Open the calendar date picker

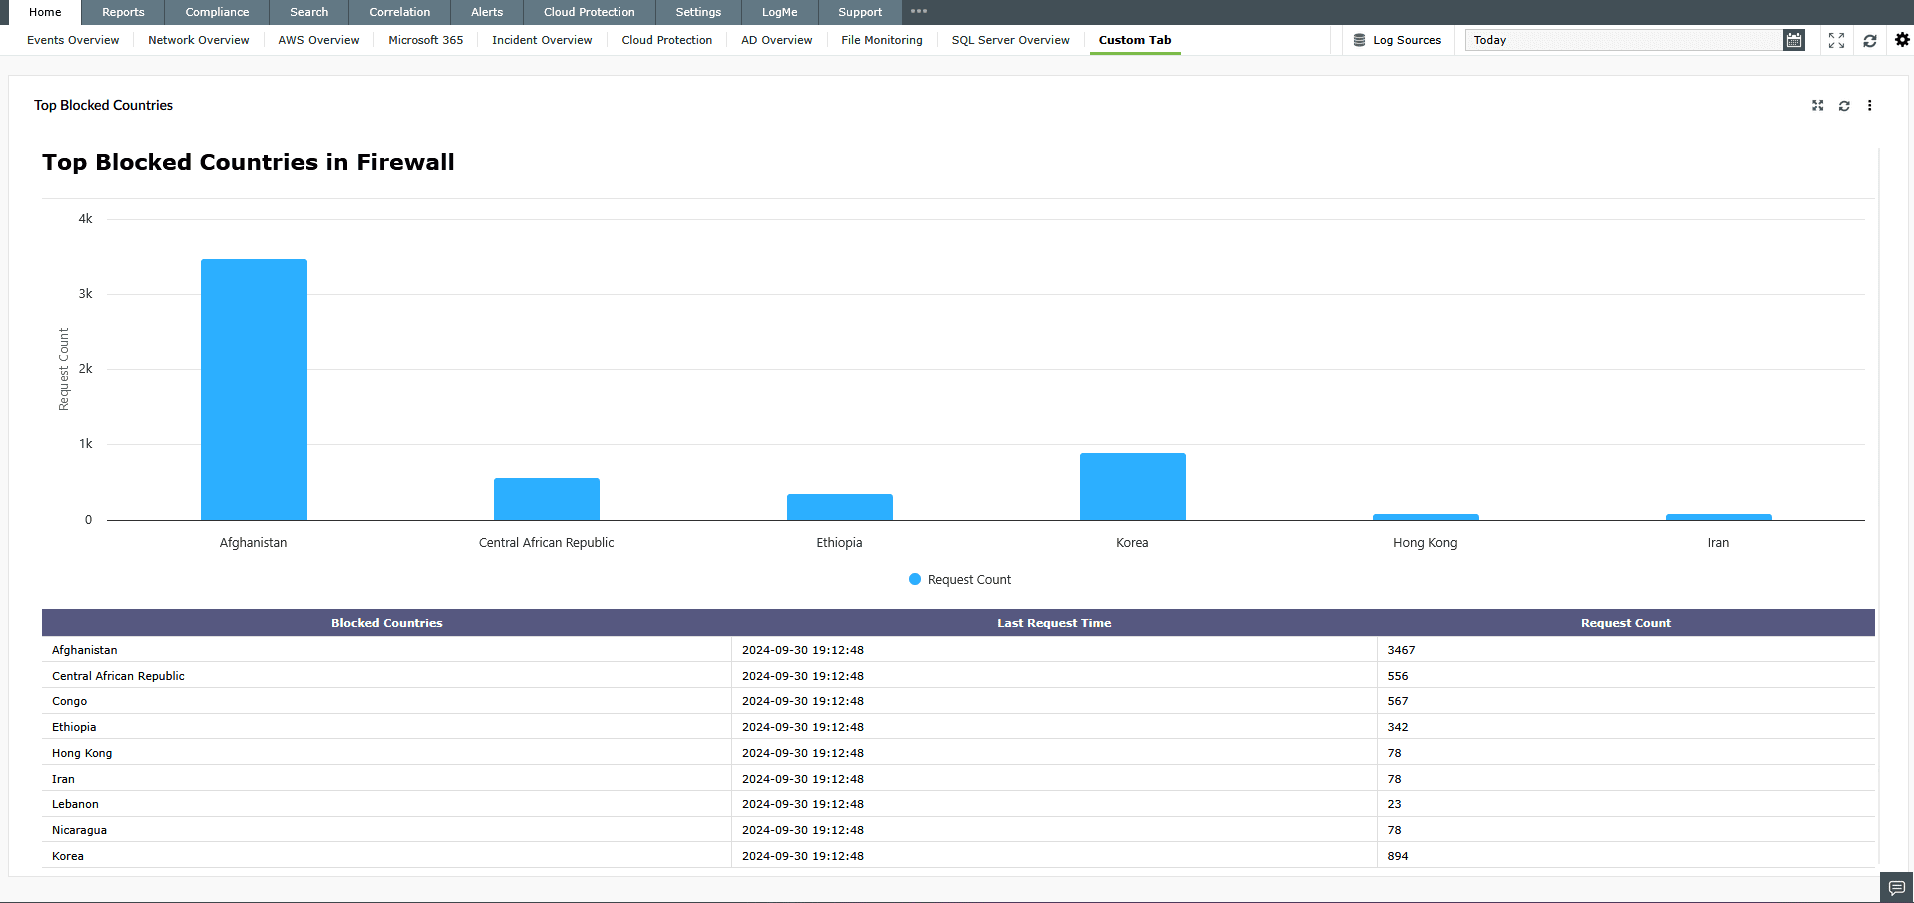(x=1794, y=40)
